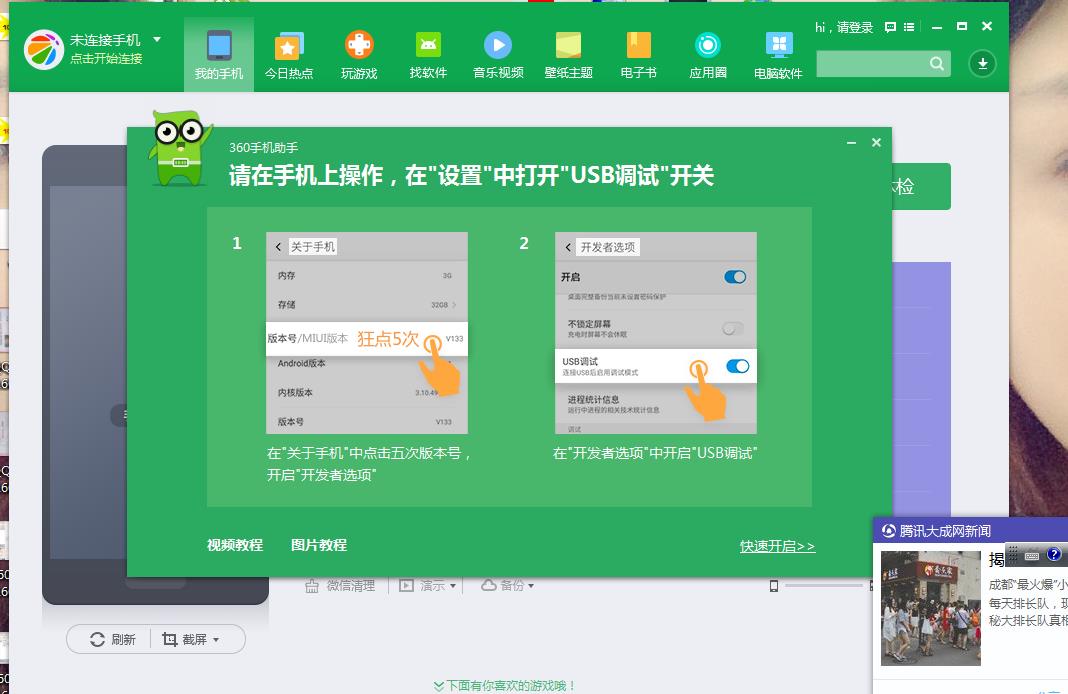Open the 我的手机 tab

219,54
